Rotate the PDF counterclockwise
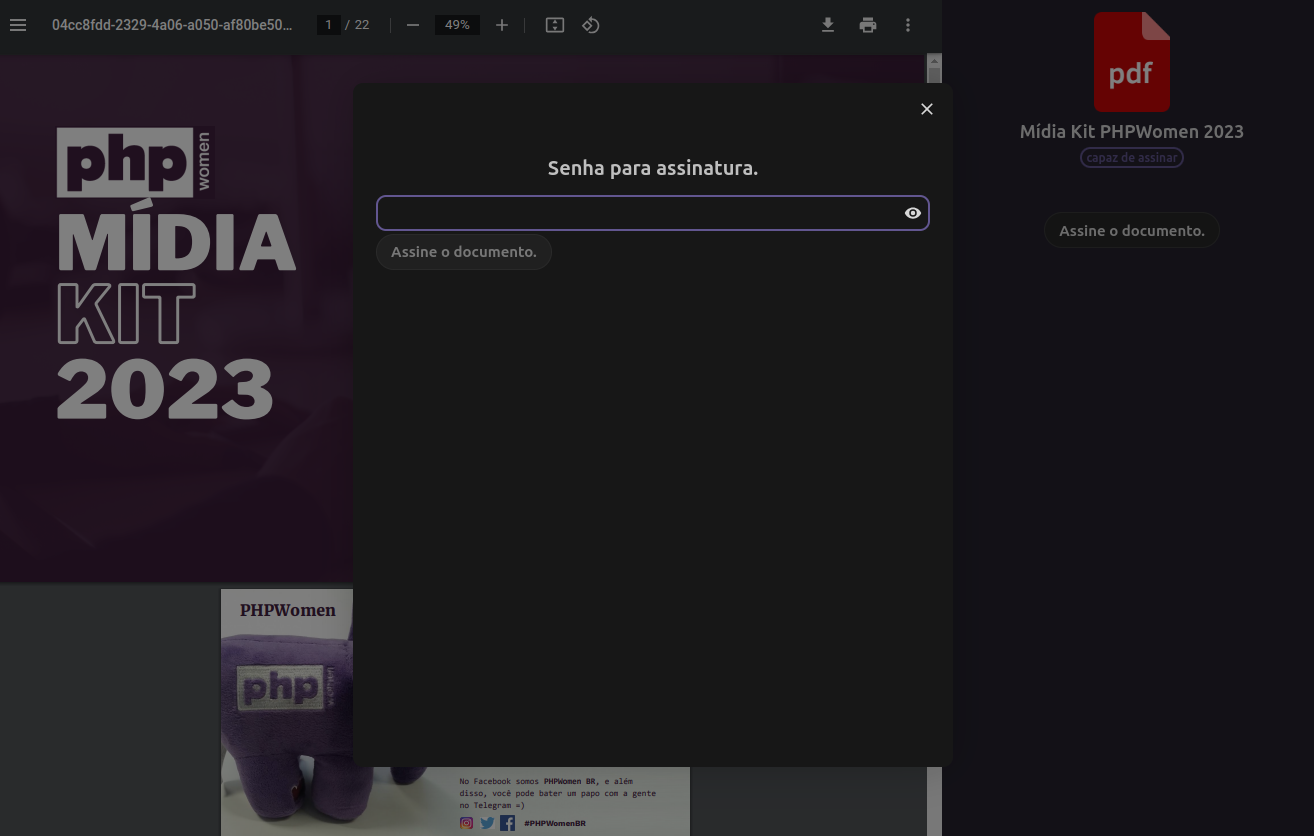This screenshot has height=836, width=1314. 591,25
